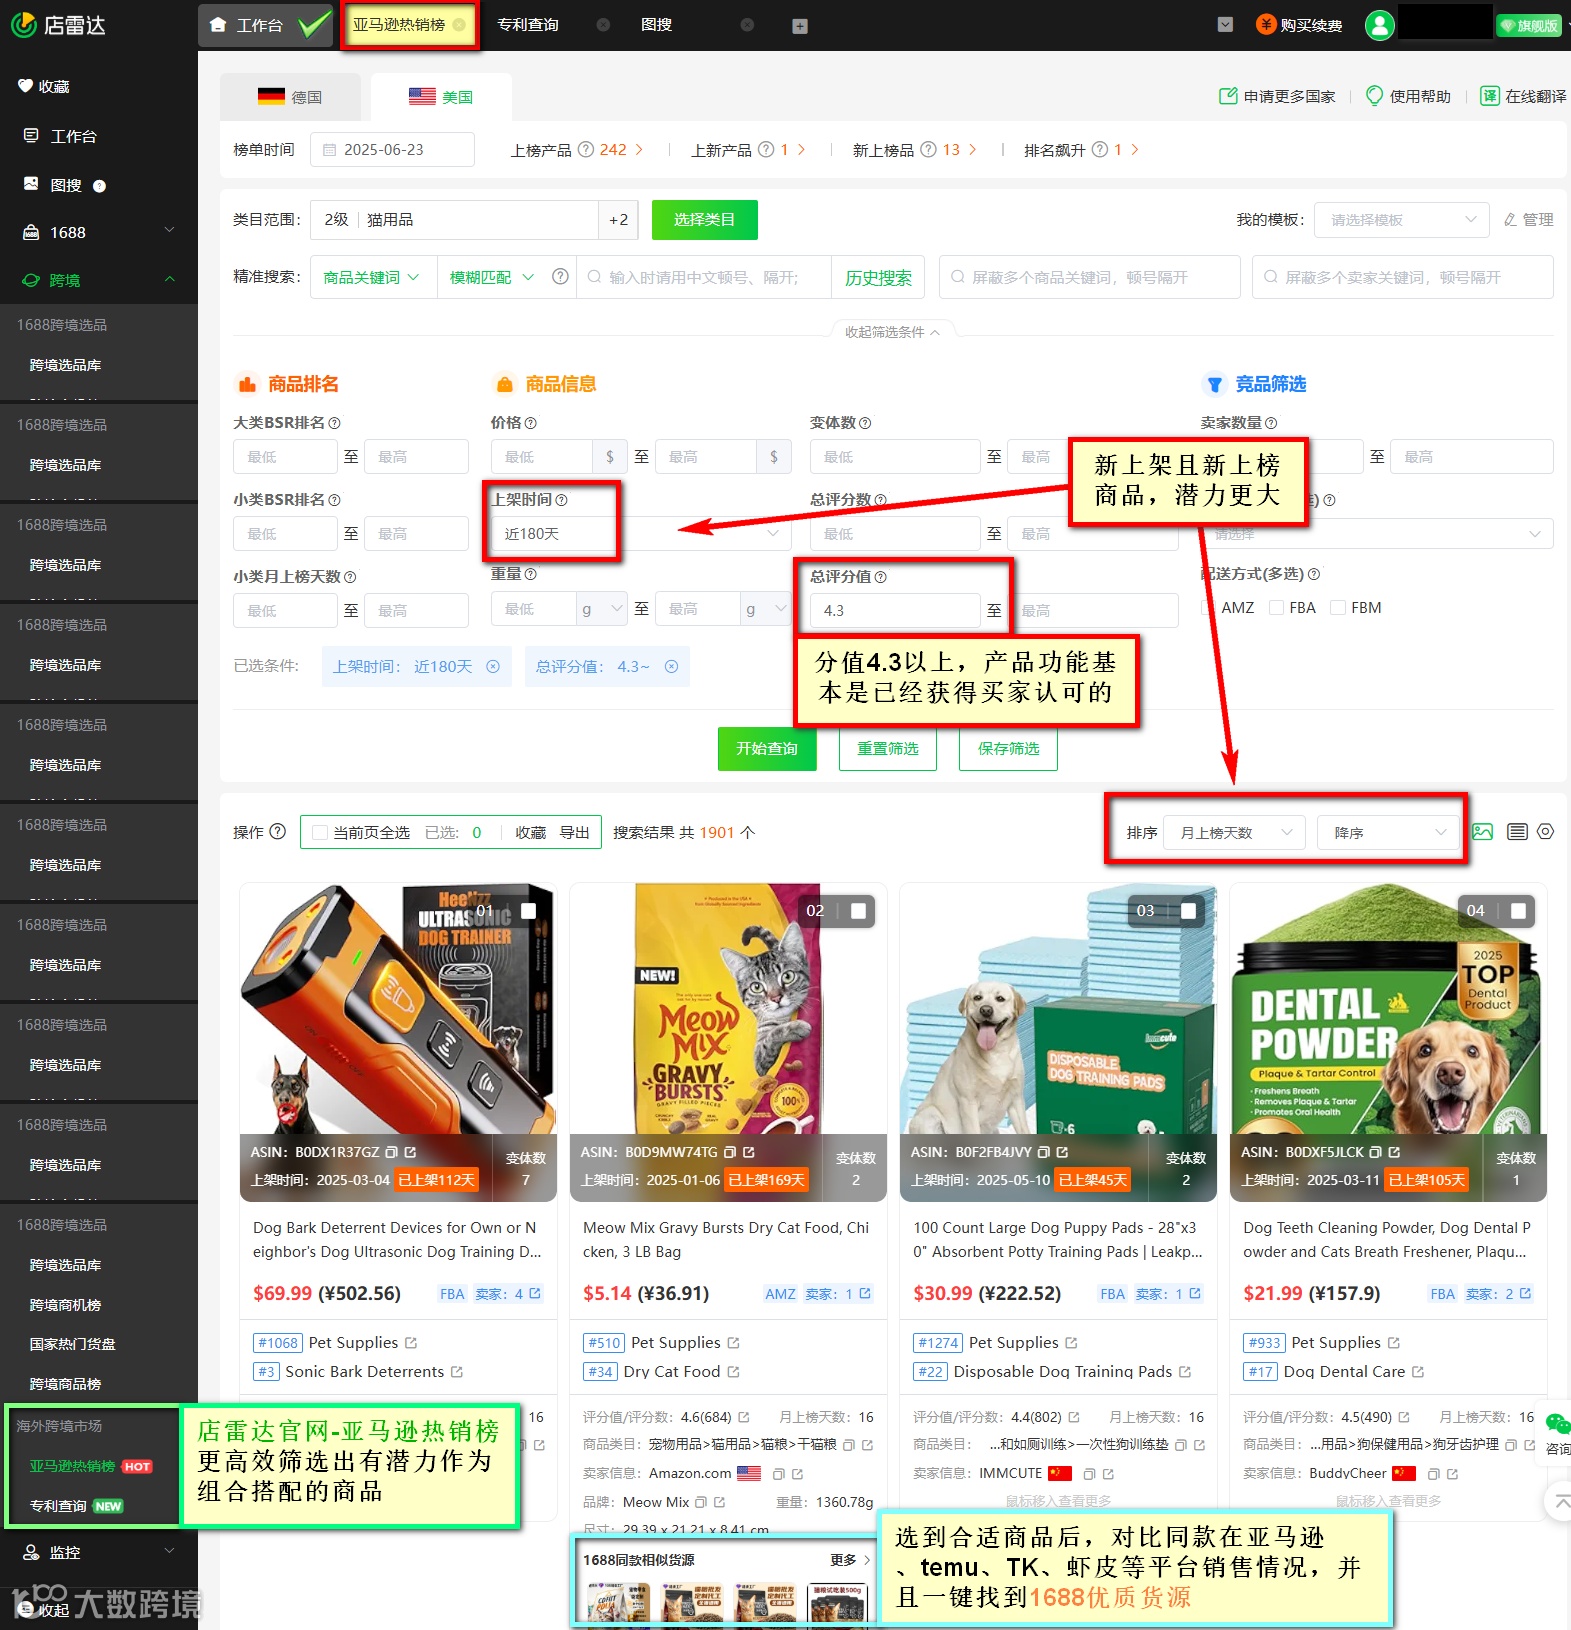The image size is (1571, 1630).
Task: Check the FBA delivery option
Action: [x=1277, y=608]
